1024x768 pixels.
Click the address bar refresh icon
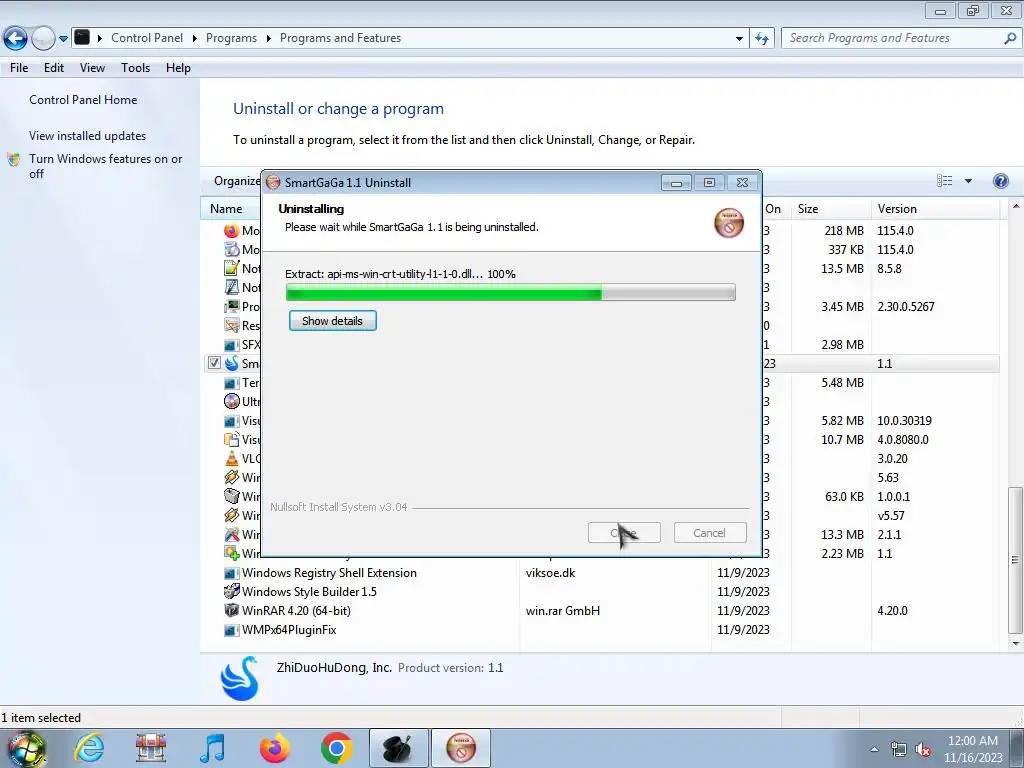[761, 39]
